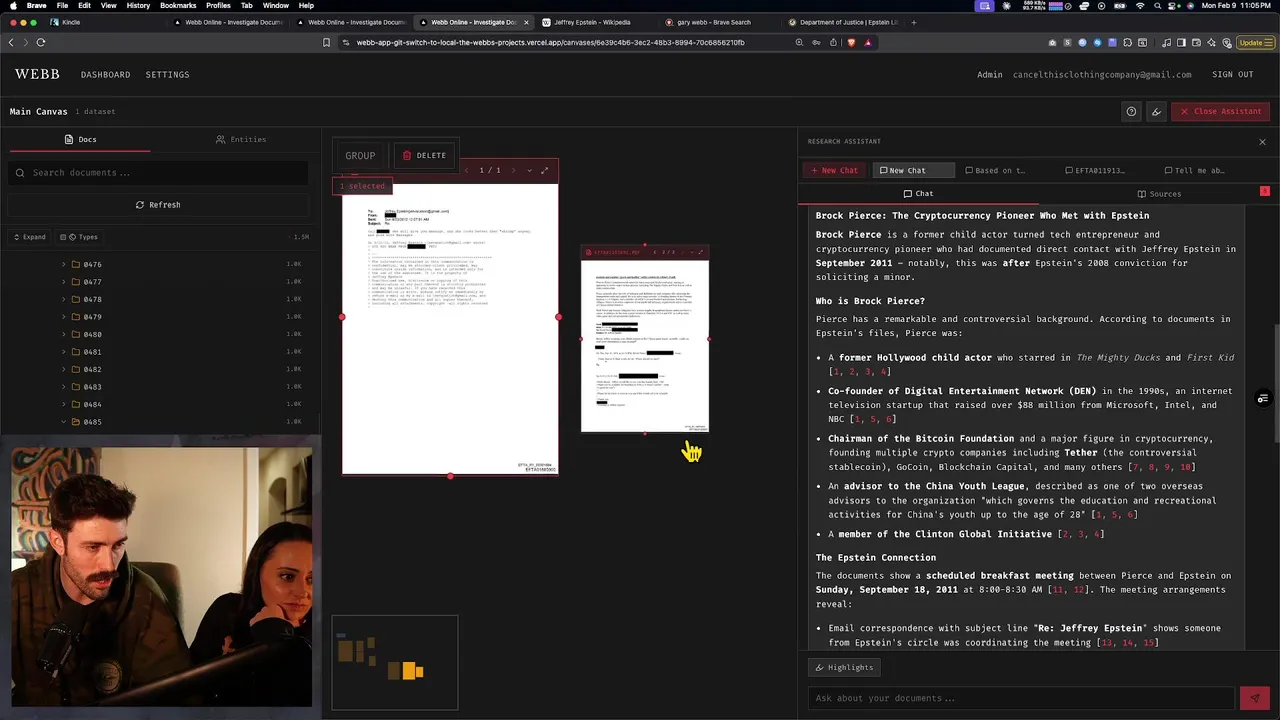
Task: Click the red send message button
Action: 1254,698
